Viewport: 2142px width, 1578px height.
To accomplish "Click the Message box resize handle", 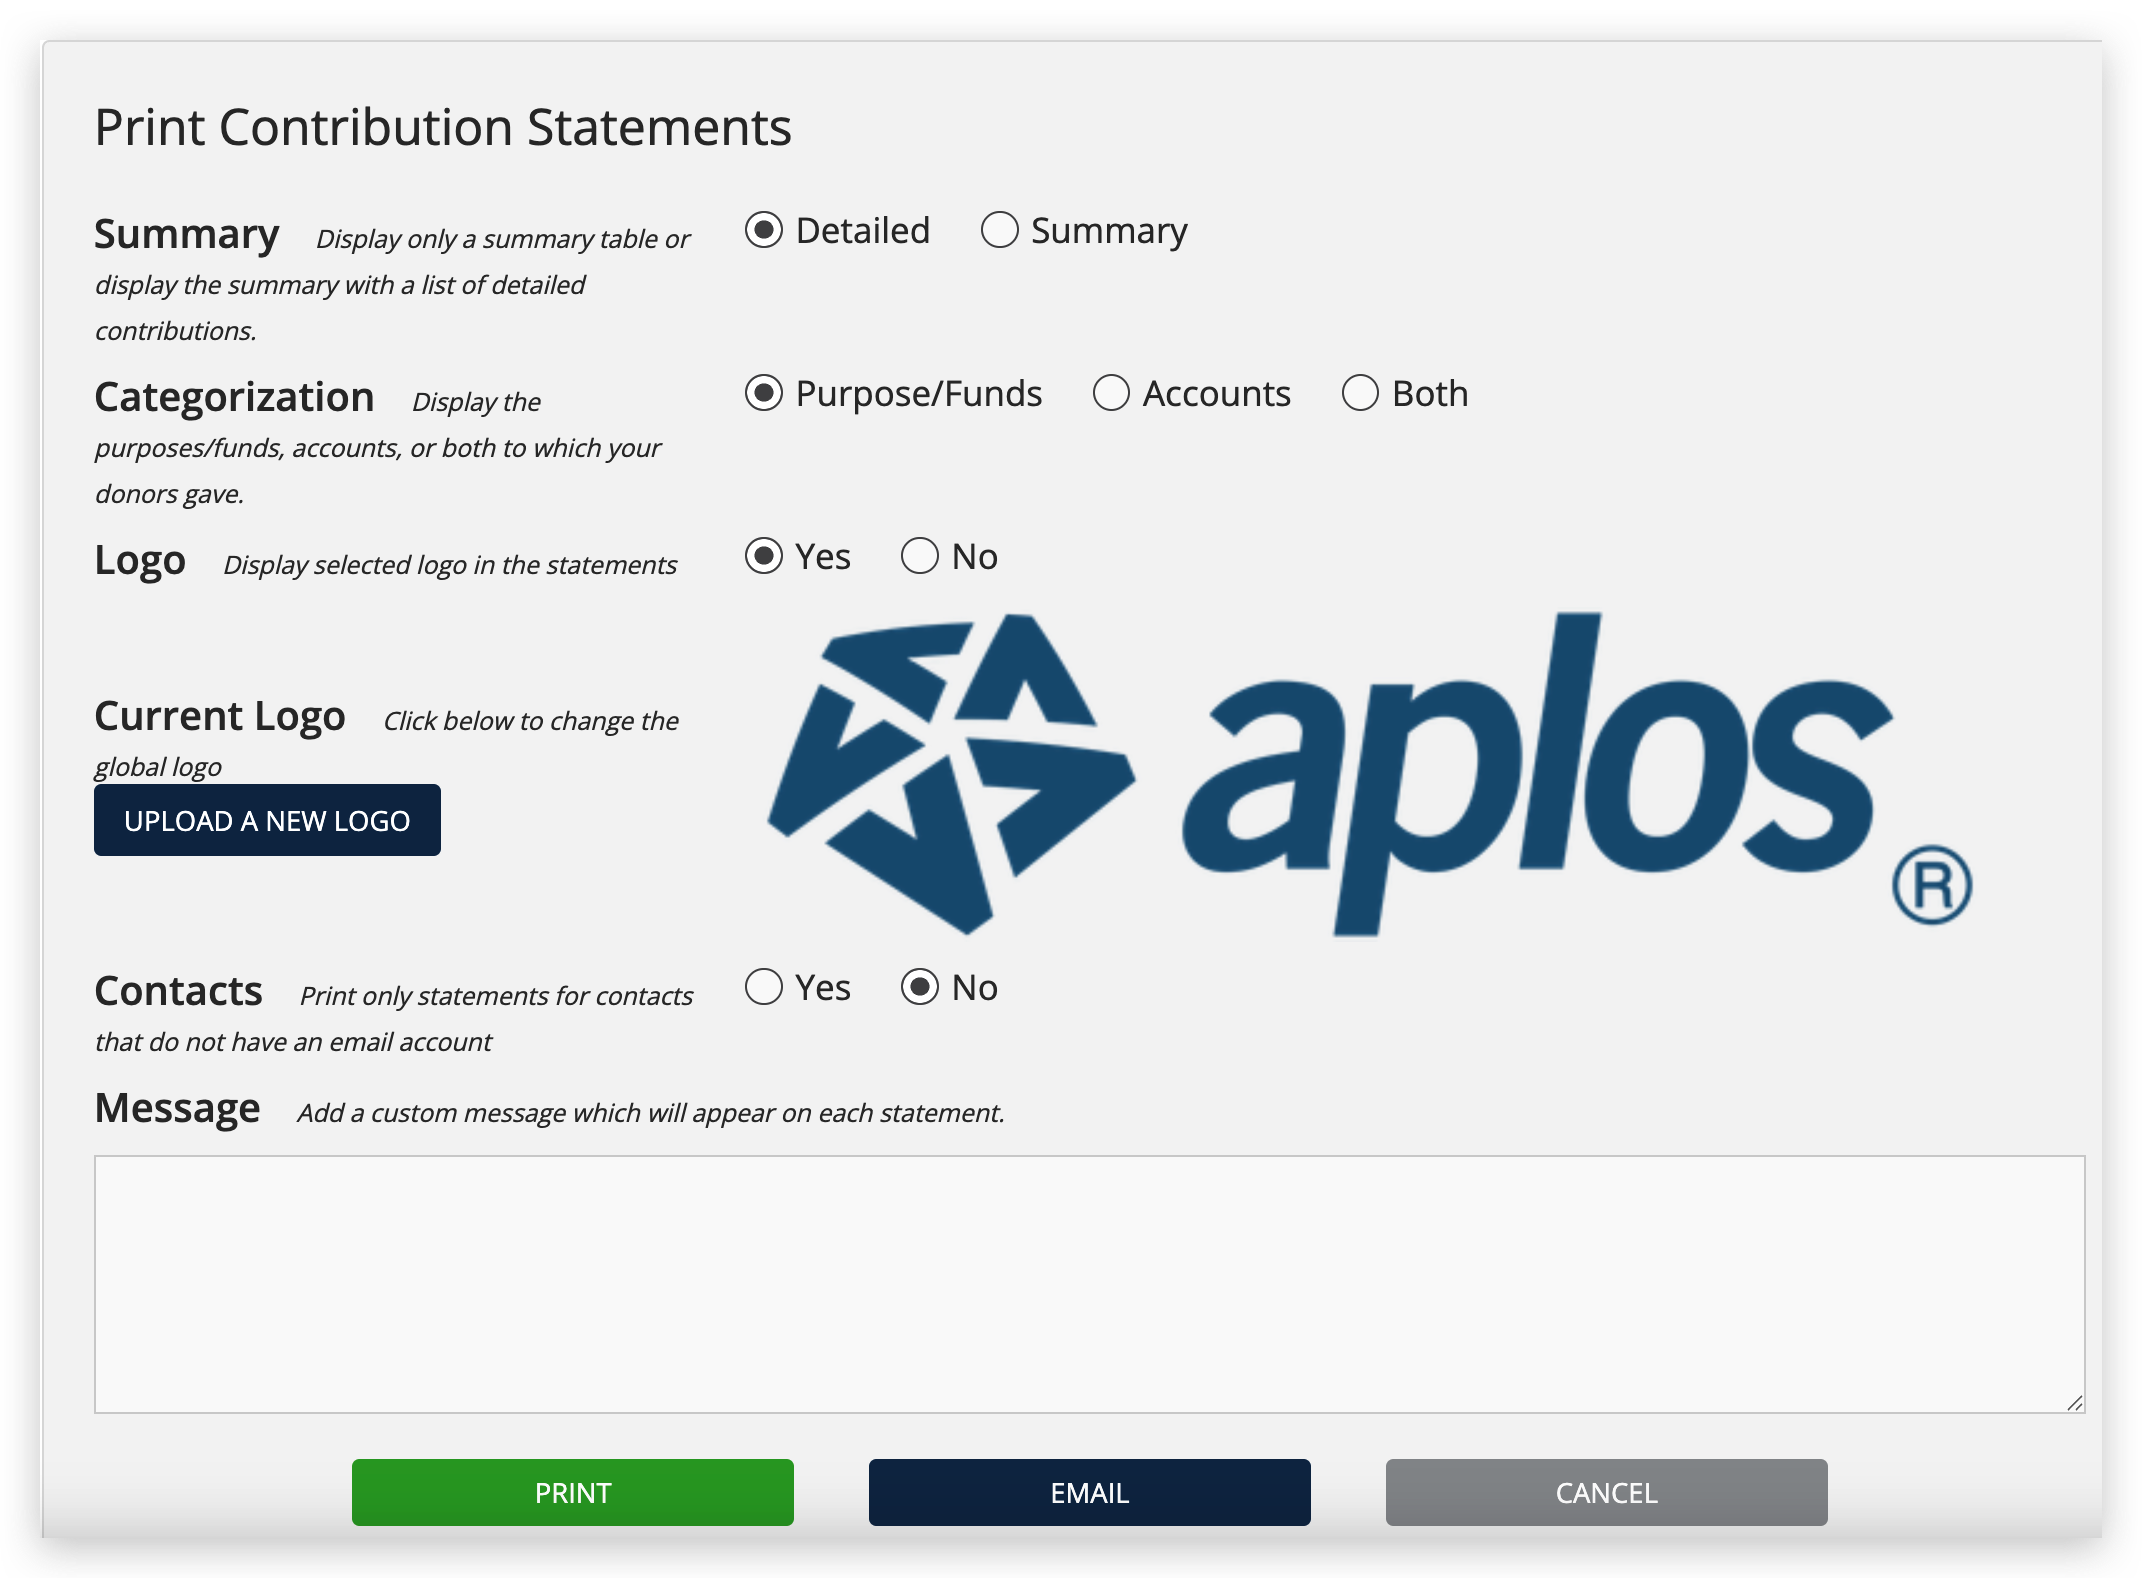I will (x=2075, y=1403).
